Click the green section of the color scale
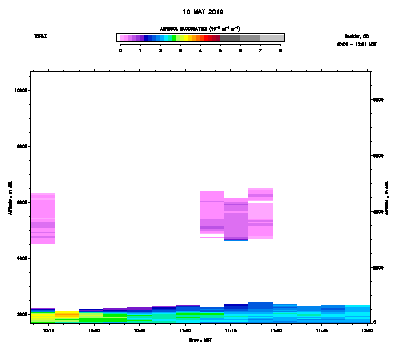 (174, 38)
